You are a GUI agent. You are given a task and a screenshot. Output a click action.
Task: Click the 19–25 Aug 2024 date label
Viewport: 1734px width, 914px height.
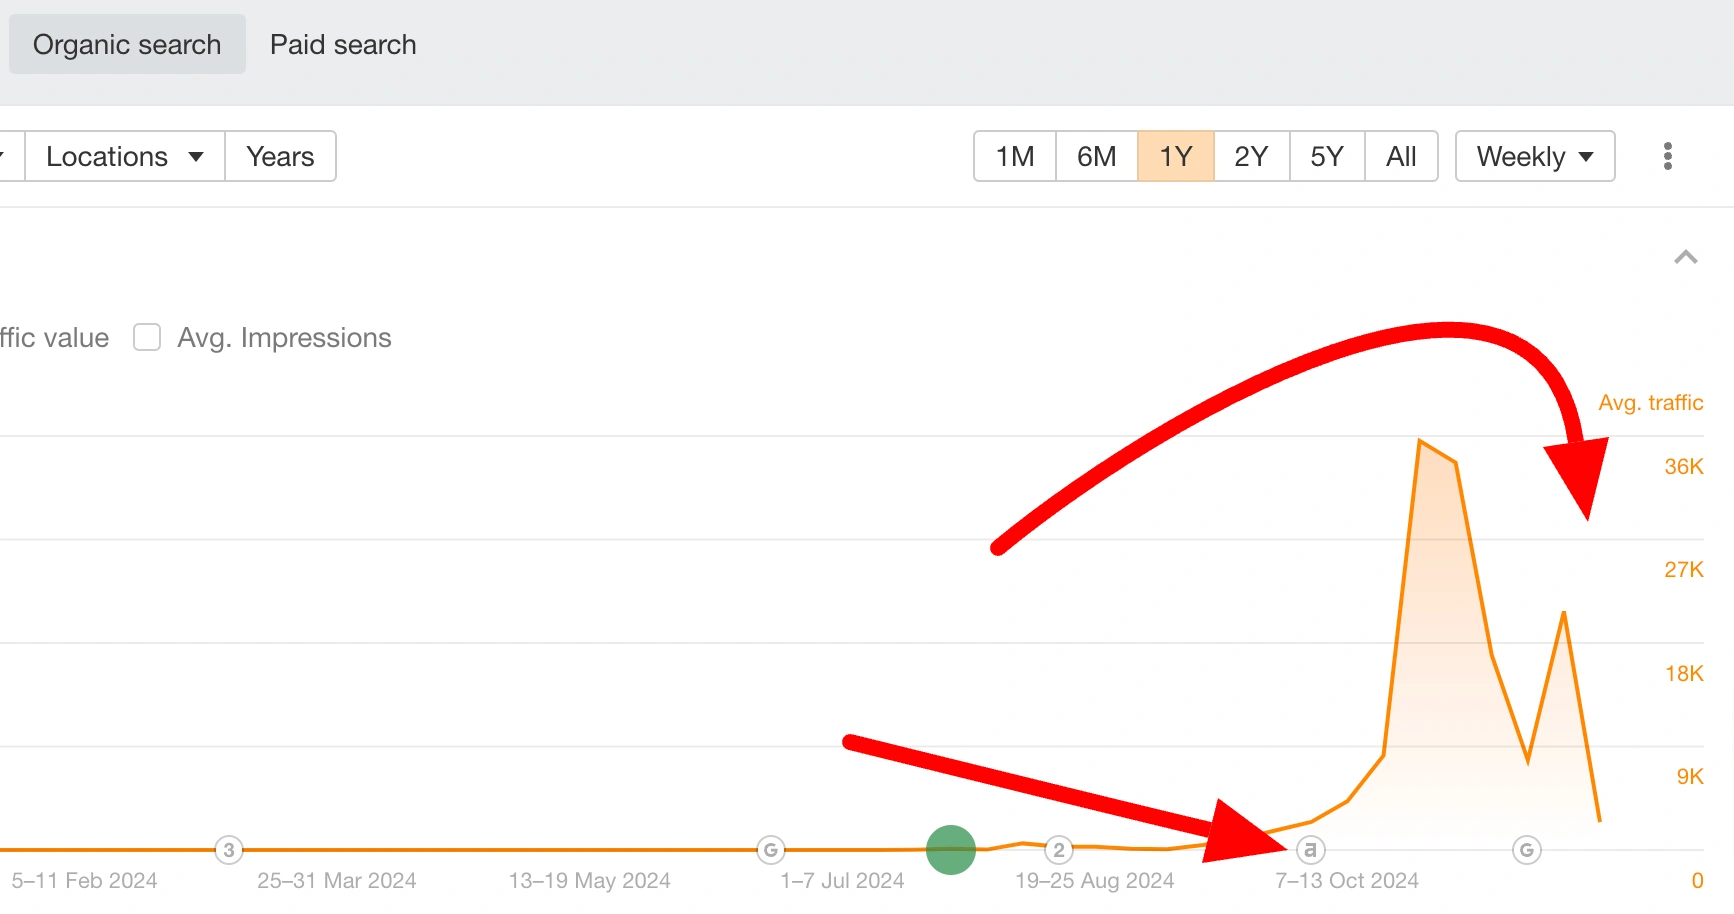(x=1095, y=880)
